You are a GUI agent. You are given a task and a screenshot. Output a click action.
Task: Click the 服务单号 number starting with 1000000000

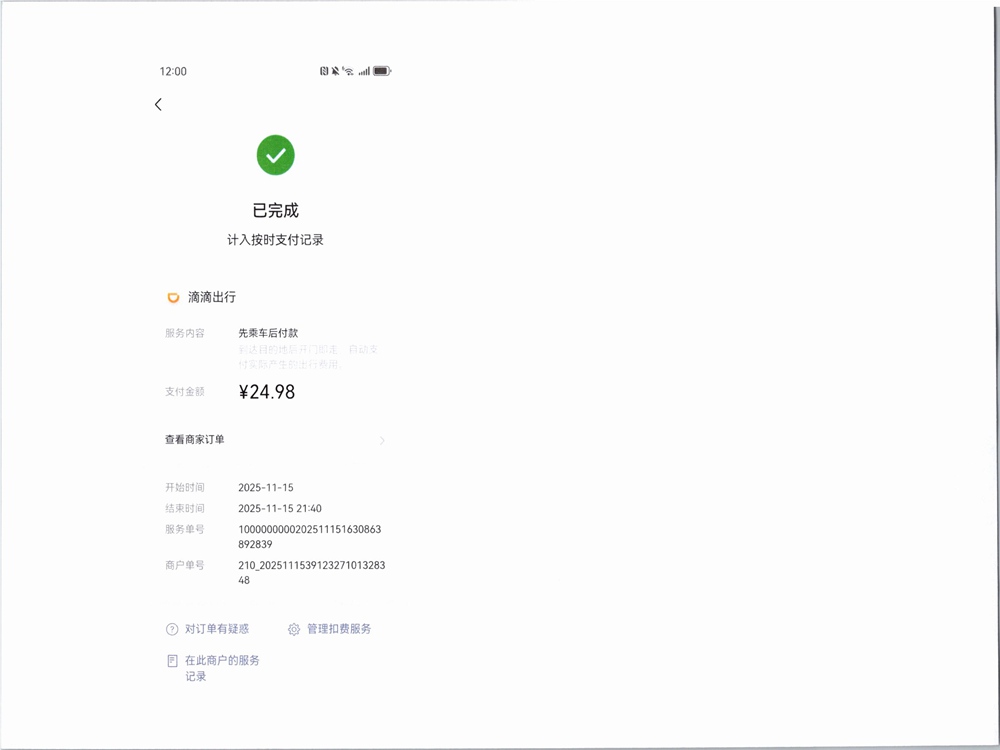coord(309,537)
